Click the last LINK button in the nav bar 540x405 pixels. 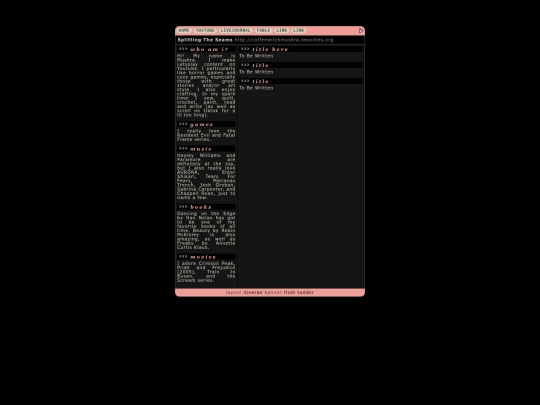coord(299,31)
